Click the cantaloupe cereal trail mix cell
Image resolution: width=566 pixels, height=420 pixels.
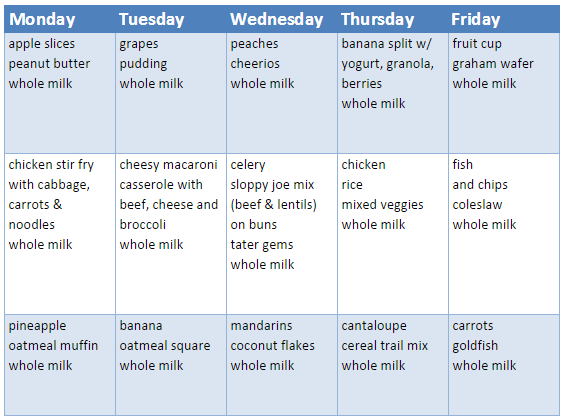[393, 365]
